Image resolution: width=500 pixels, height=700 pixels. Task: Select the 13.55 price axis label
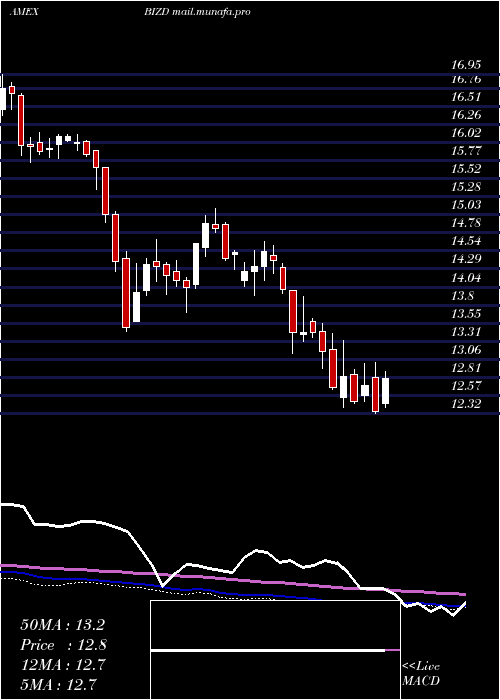click(x=466, y=314)
